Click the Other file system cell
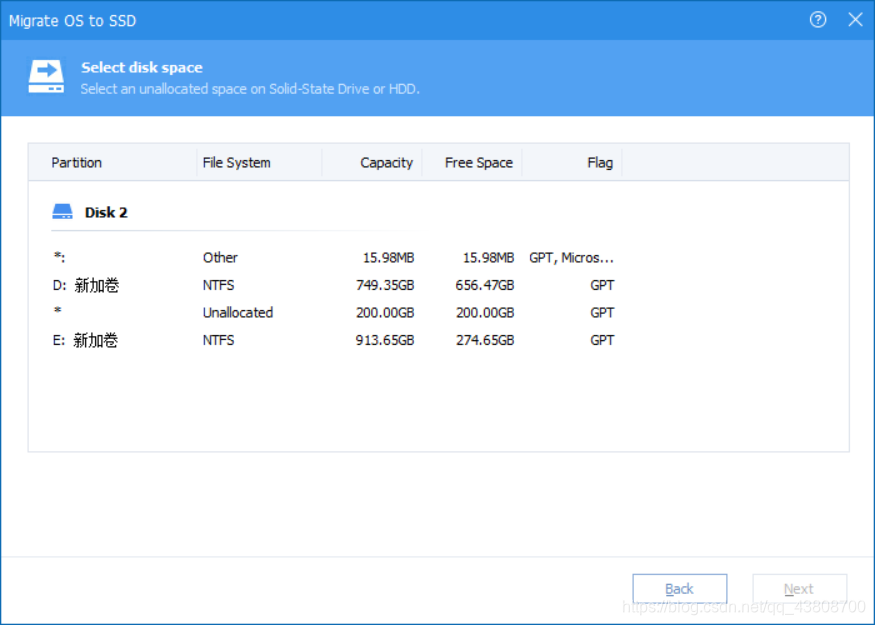This screenshot has width=875, height=625. 220,258
